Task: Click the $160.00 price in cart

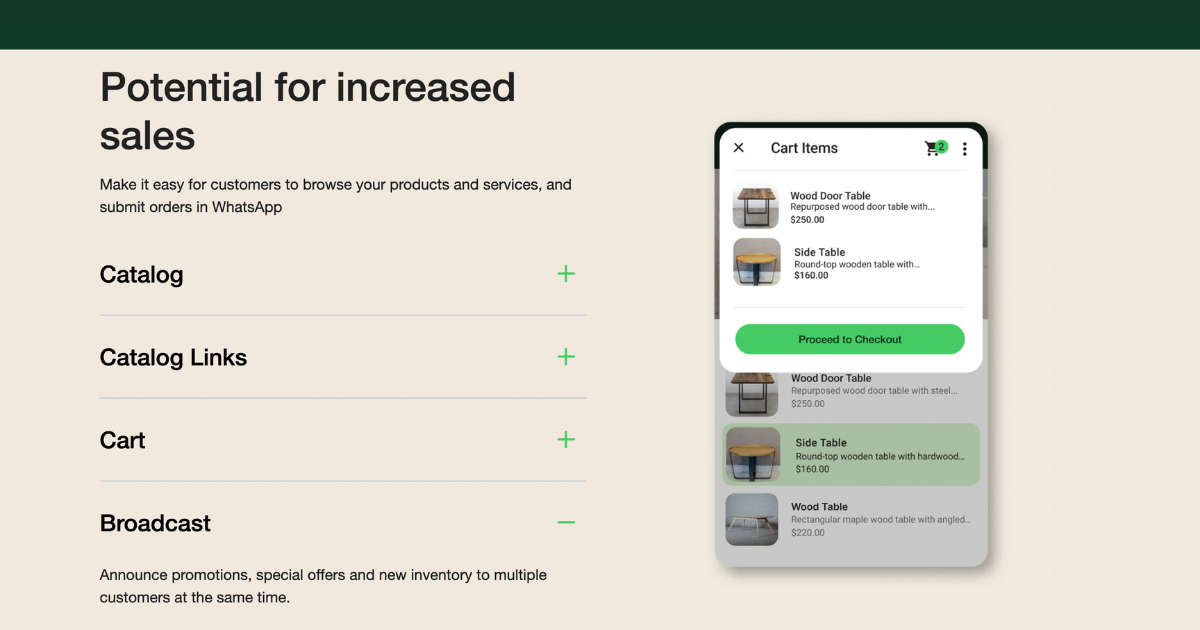Action: (811, 275)
